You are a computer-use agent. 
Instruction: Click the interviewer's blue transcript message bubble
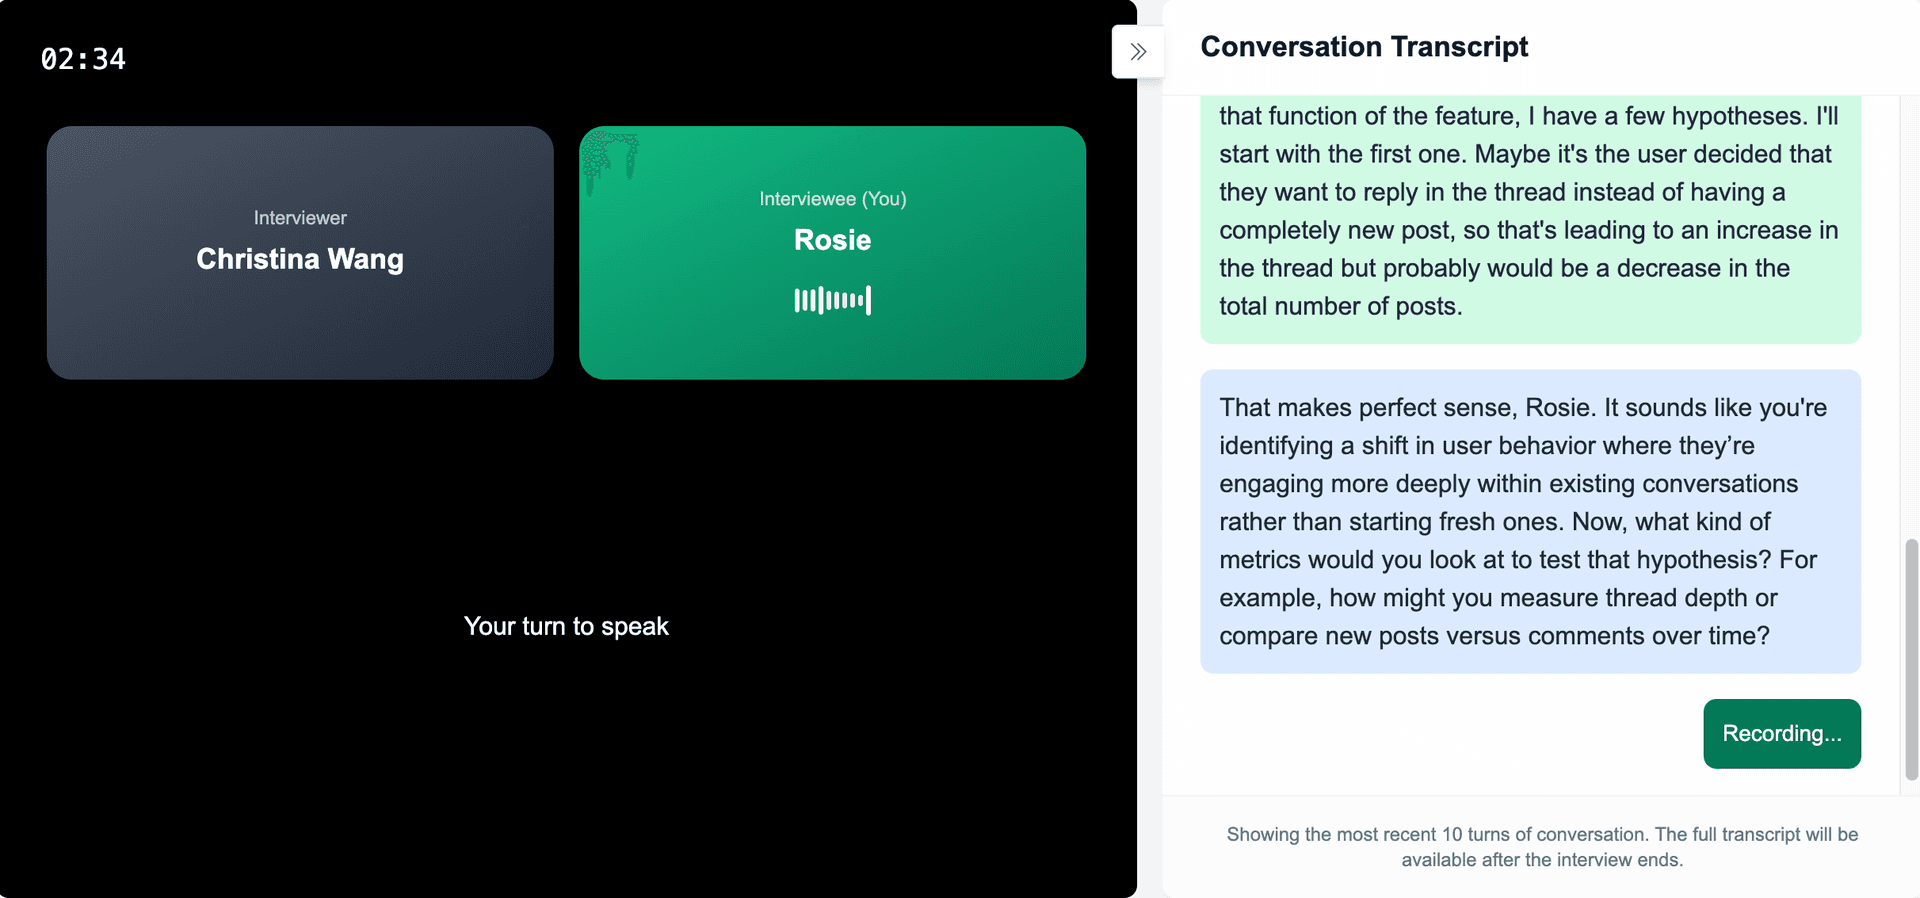[x=1529, y=521]
